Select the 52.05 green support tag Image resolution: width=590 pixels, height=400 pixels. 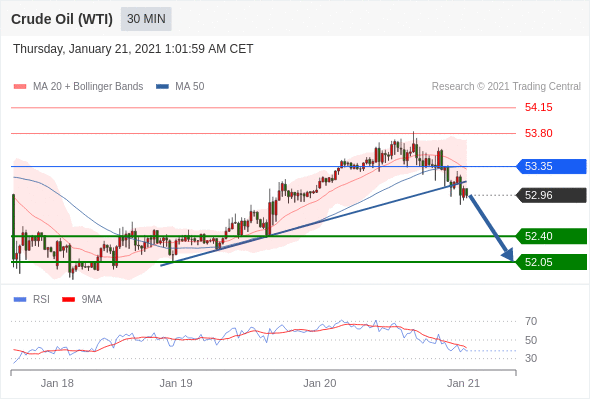coord(551,262)
